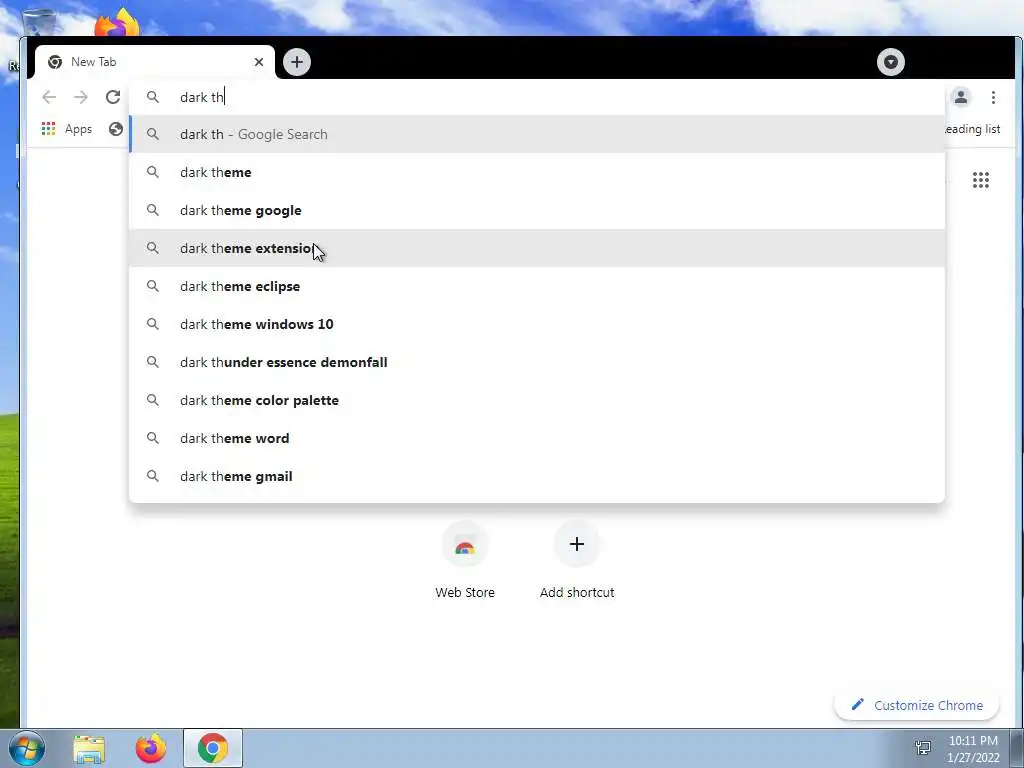Click the forward navigation arrow

point(80,97)
